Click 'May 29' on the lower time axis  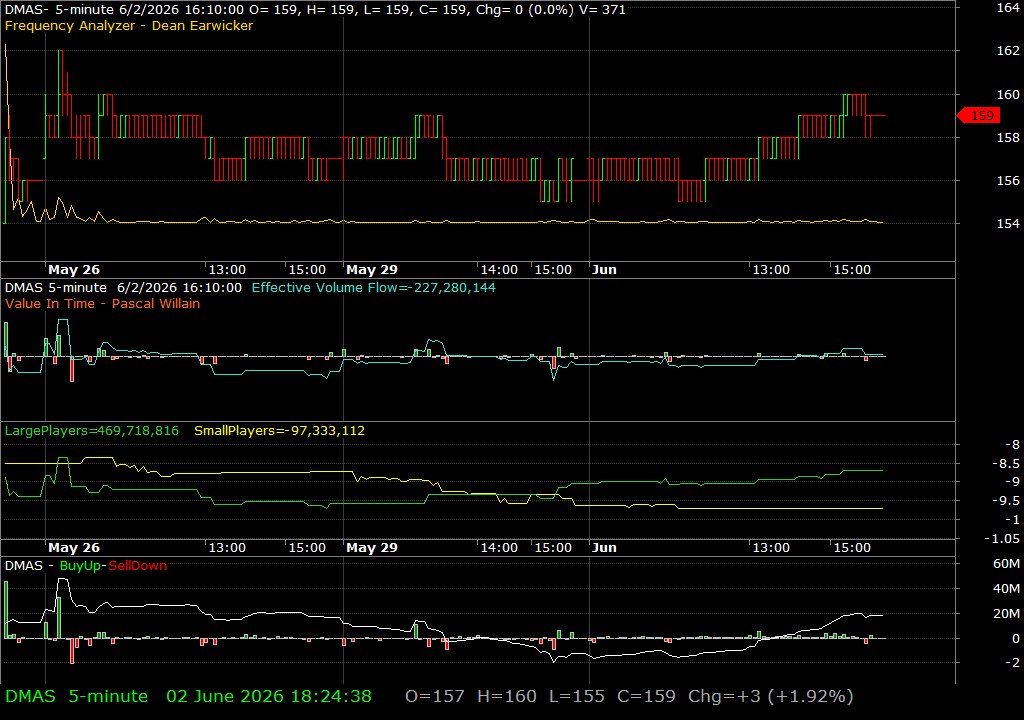coord(372,548)
